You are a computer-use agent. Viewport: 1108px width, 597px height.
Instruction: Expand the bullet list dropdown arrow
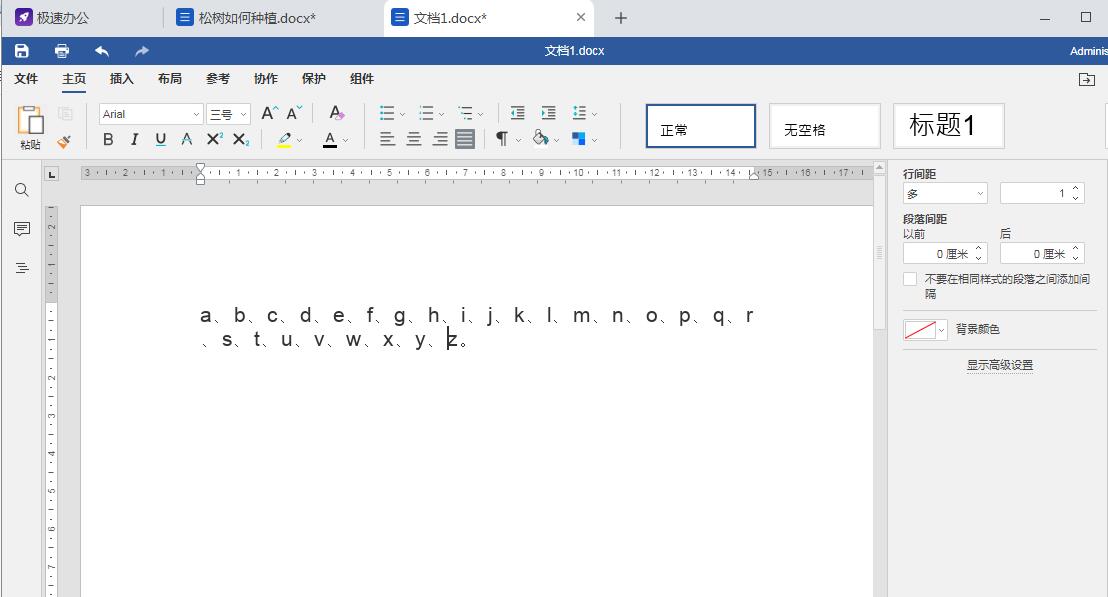point(402,114)
